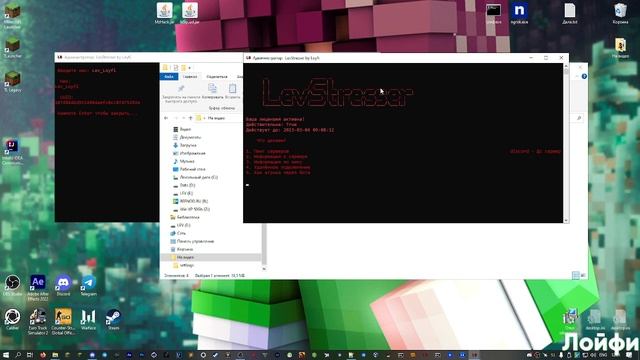Screen dimensions: 640x360
Task: Click Explorer Up directory arrow
Action: coord(190,118)
